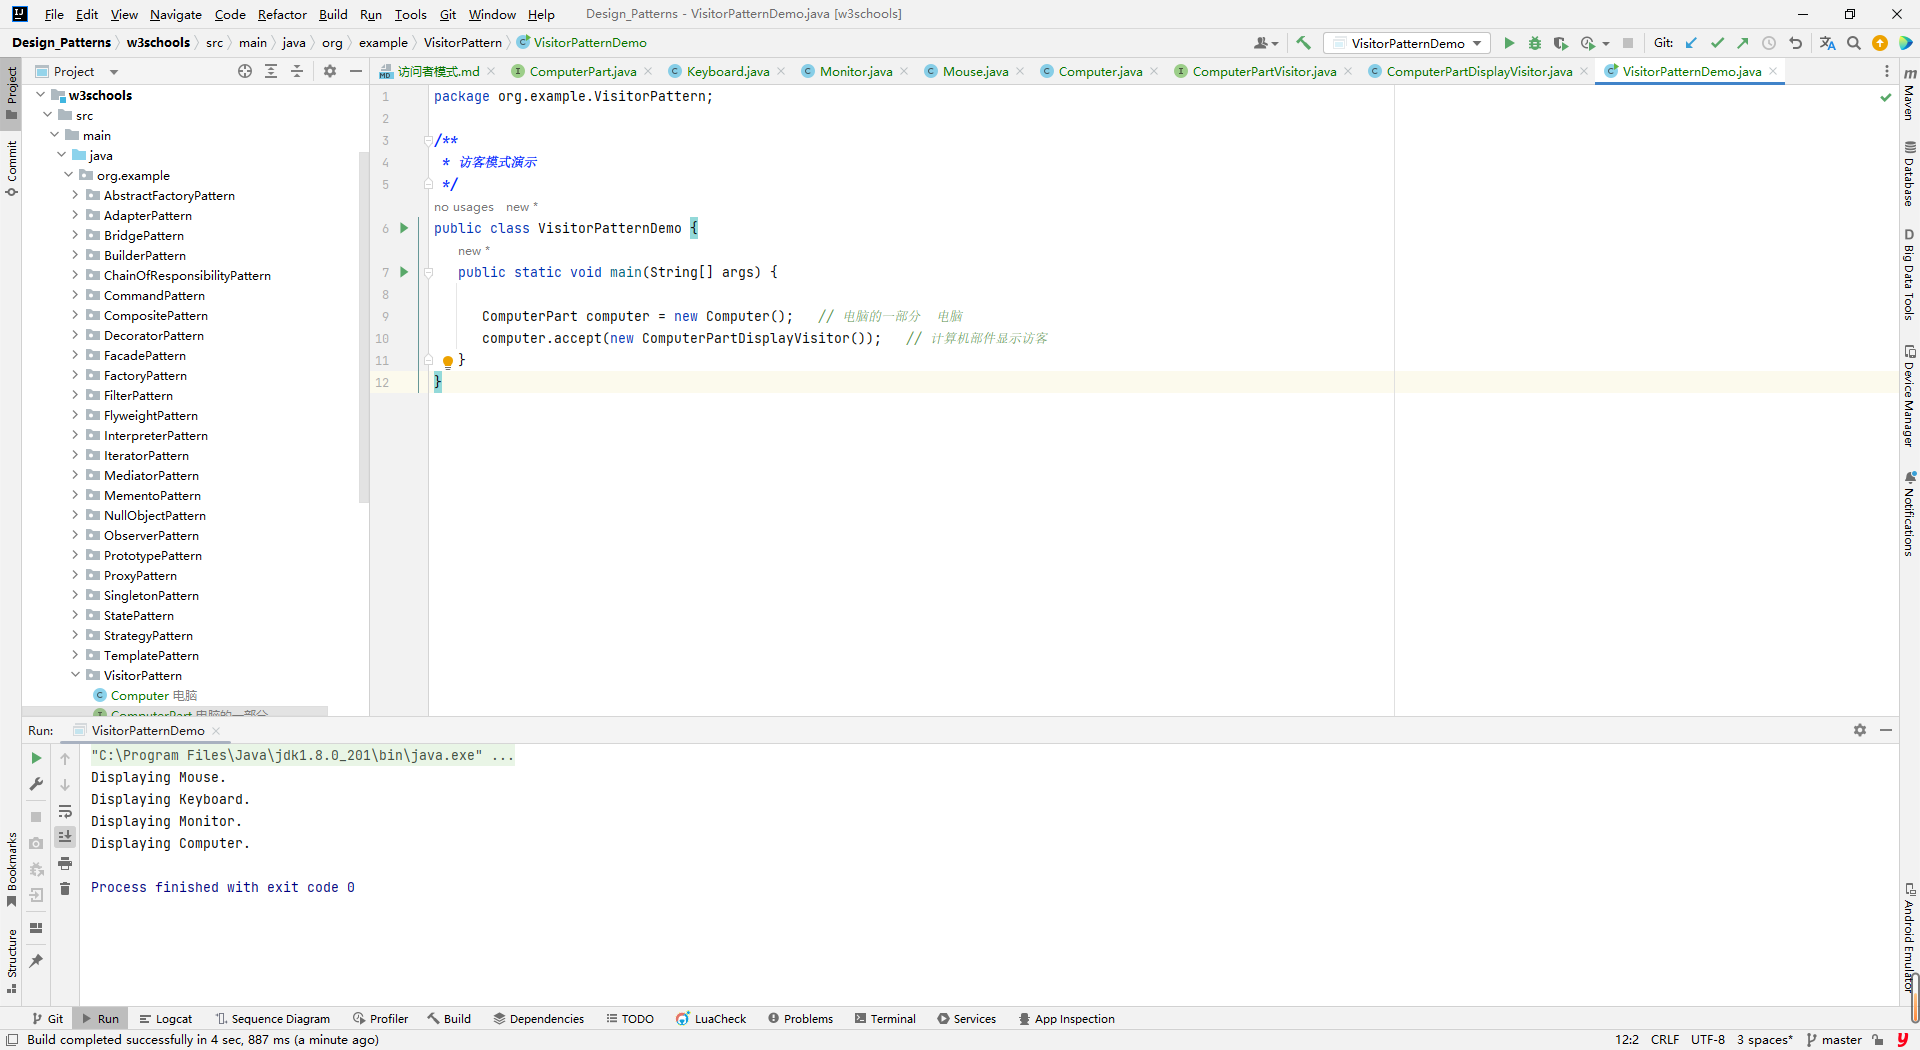The height and width of the screenshot is (1050, 1920).
Task: Modify run configuration wrench icon
Action: [x=36, y=784]
